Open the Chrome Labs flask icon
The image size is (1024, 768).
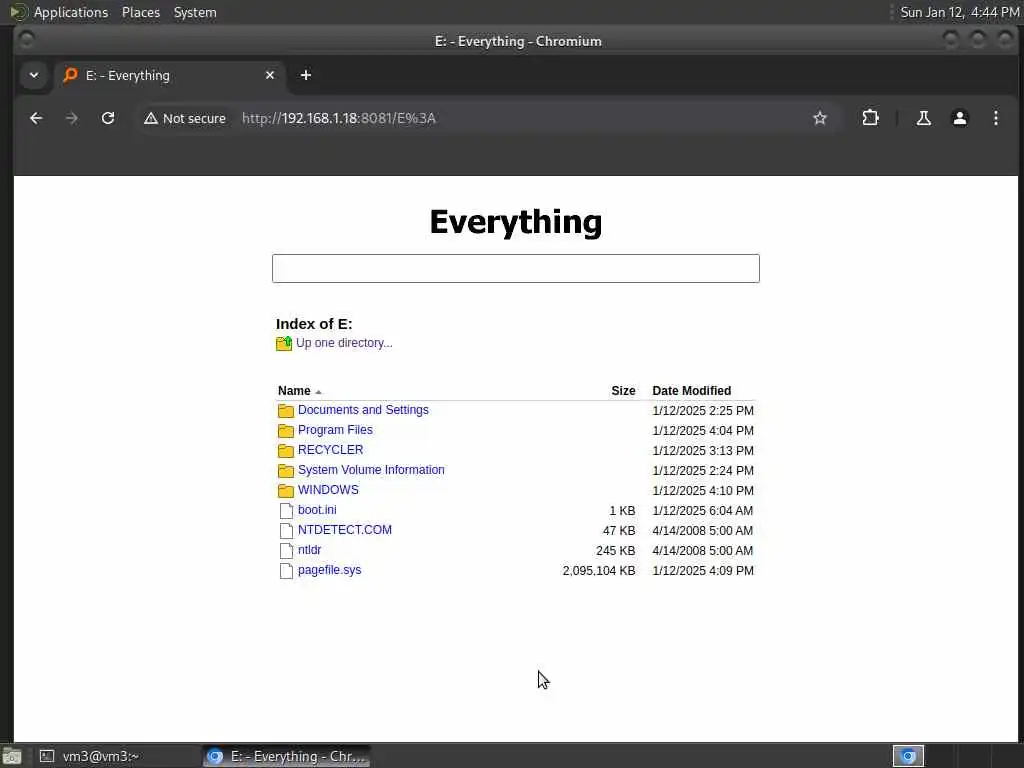click(923, 118)
